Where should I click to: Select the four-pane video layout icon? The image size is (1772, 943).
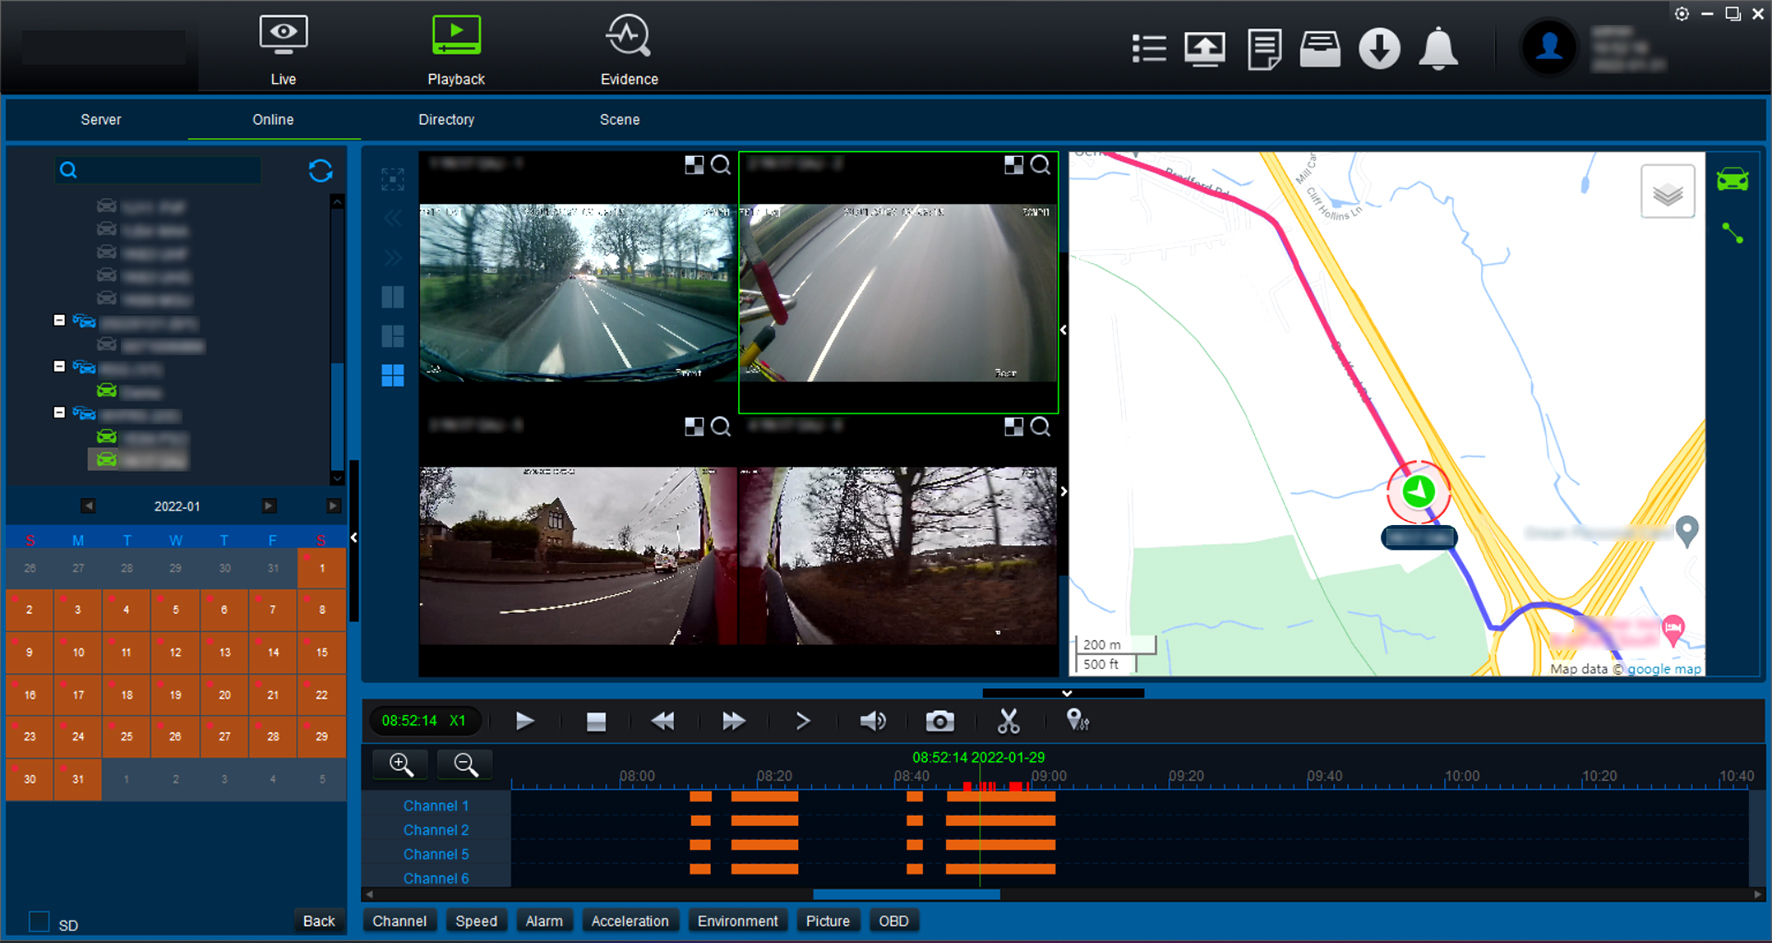click(392, 375)
